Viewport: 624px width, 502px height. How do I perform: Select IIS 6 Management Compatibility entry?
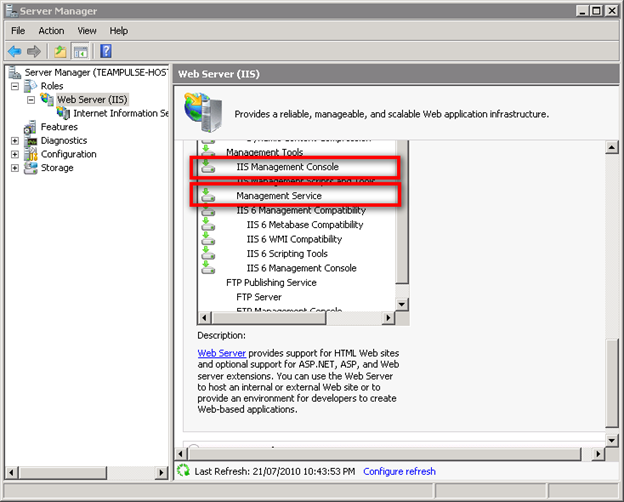point(301,210)
